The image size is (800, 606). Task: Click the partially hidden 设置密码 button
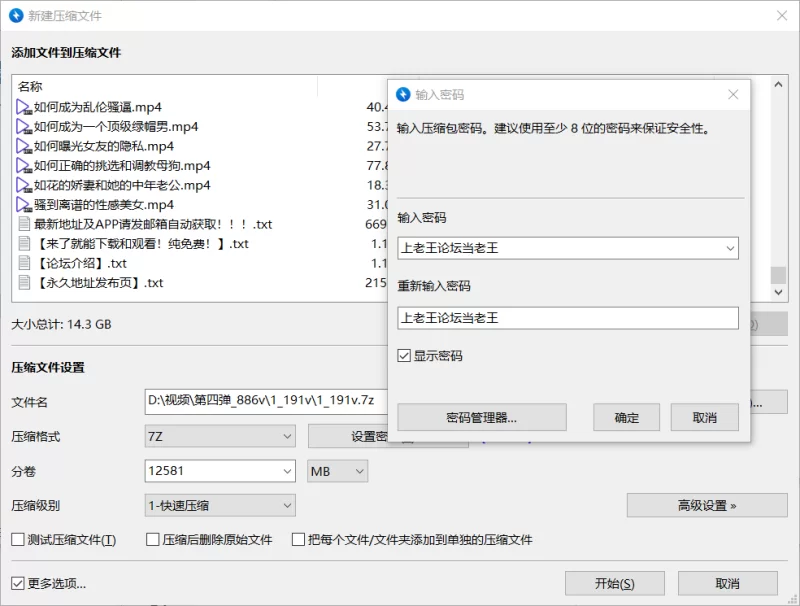(348, 437)
